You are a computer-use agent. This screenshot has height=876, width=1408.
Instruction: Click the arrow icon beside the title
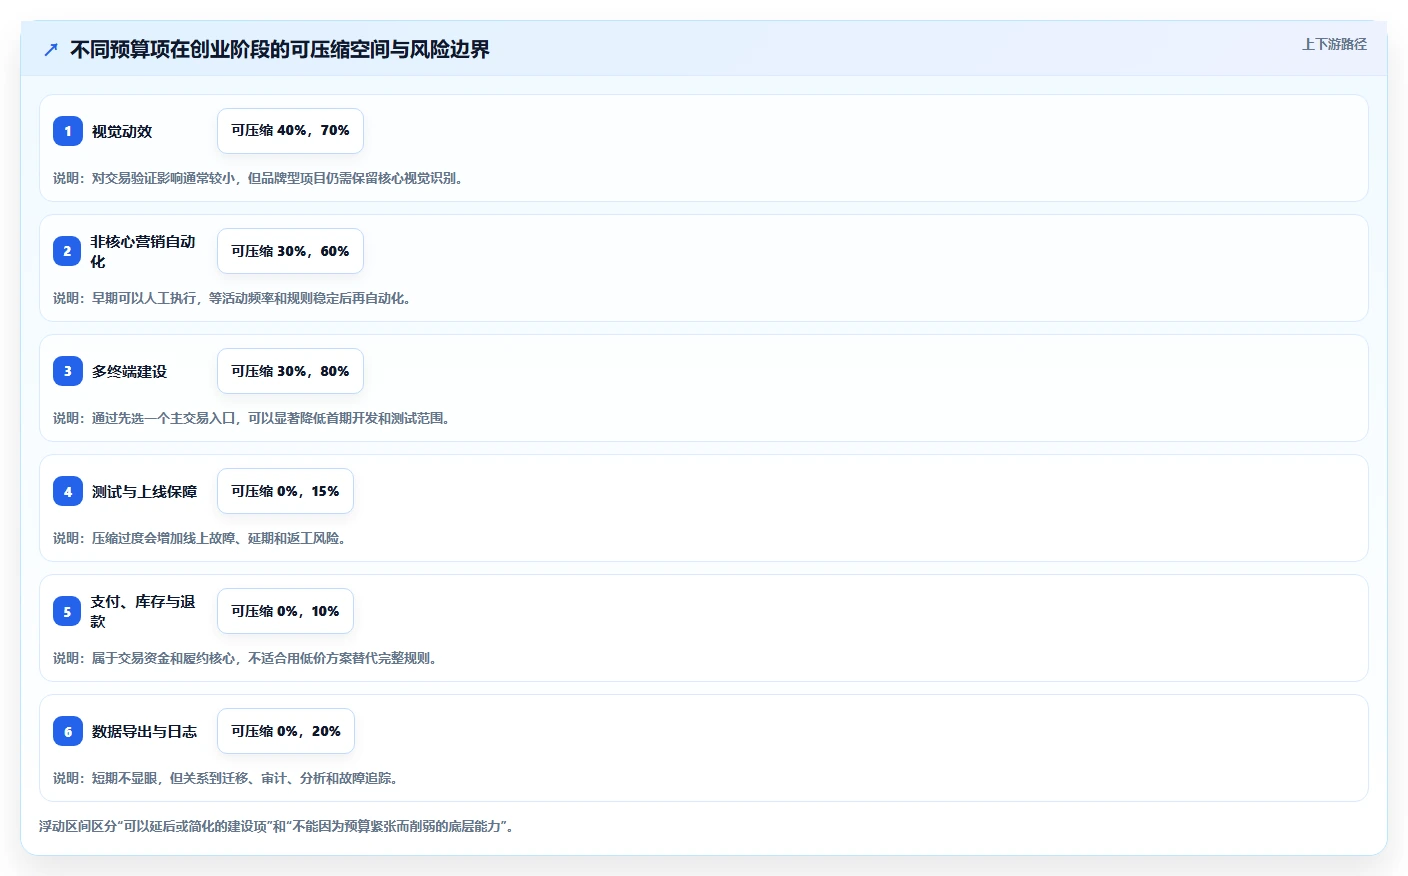(x=51, y=49)
